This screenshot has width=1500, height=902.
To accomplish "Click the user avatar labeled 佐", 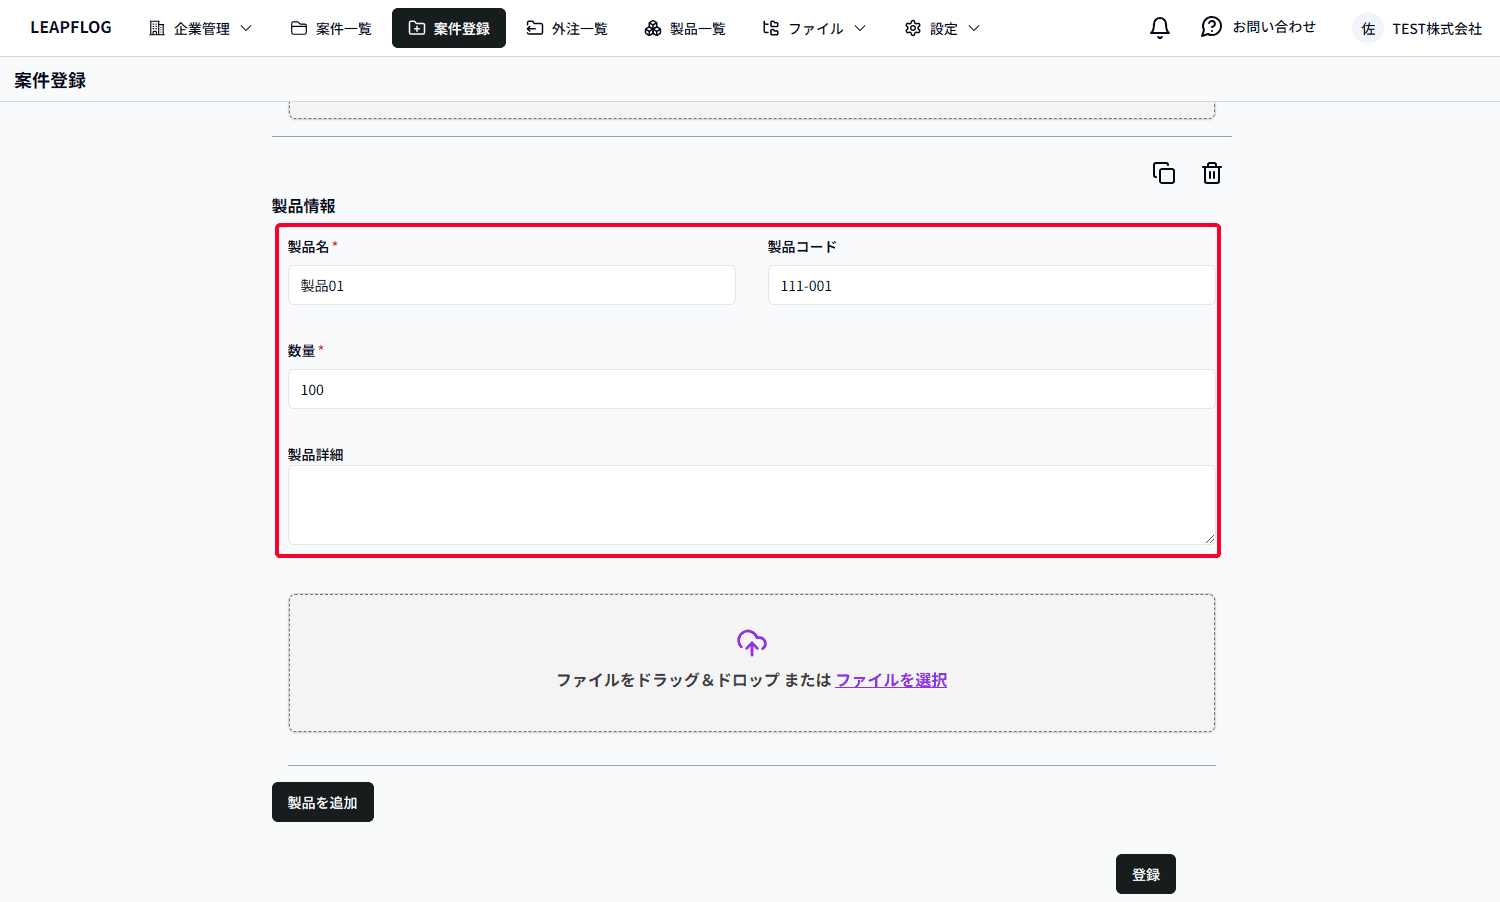I will [1367, 29].
